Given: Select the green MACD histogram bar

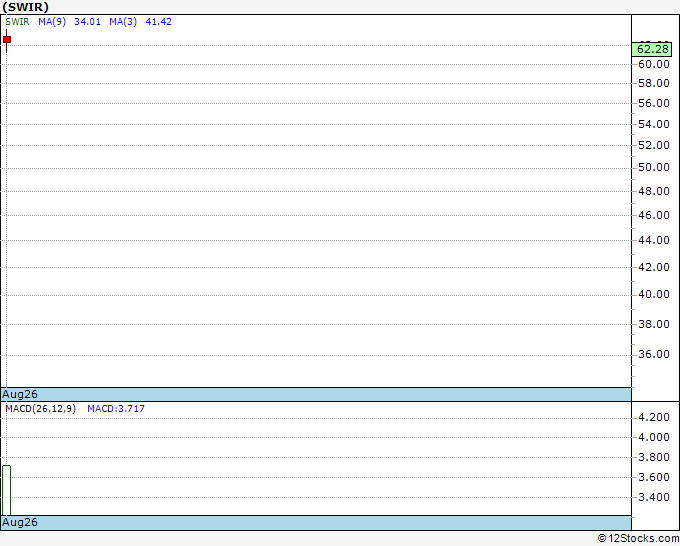Looking at the screenshot, I should point(7,490).
